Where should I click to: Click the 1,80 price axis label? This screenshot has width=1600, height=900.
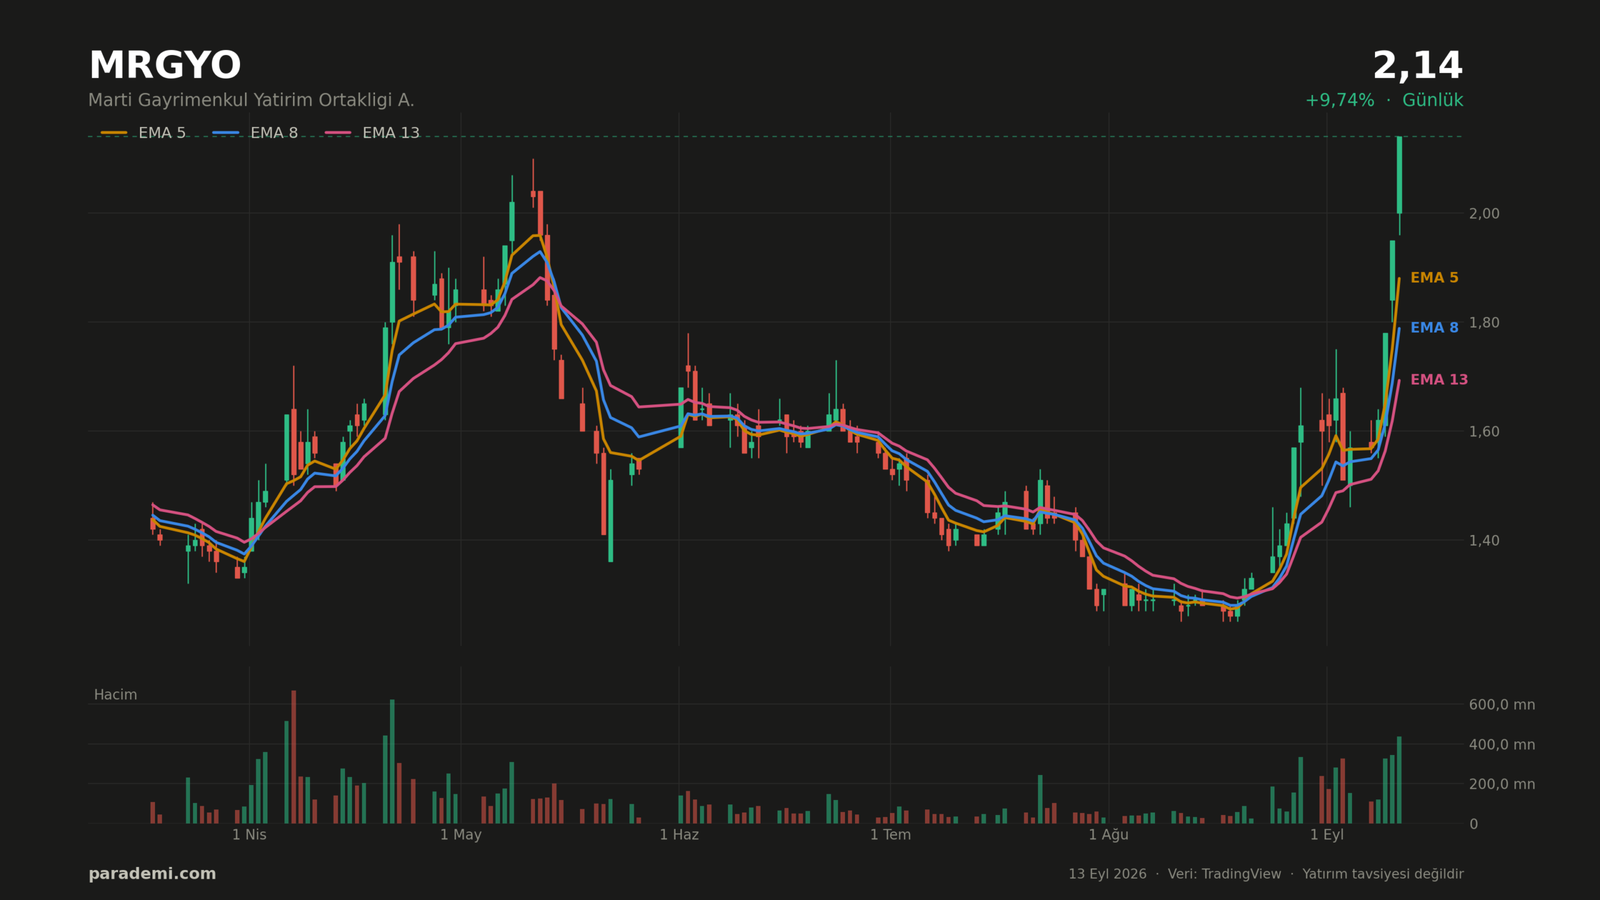(x=1484, y=323)
